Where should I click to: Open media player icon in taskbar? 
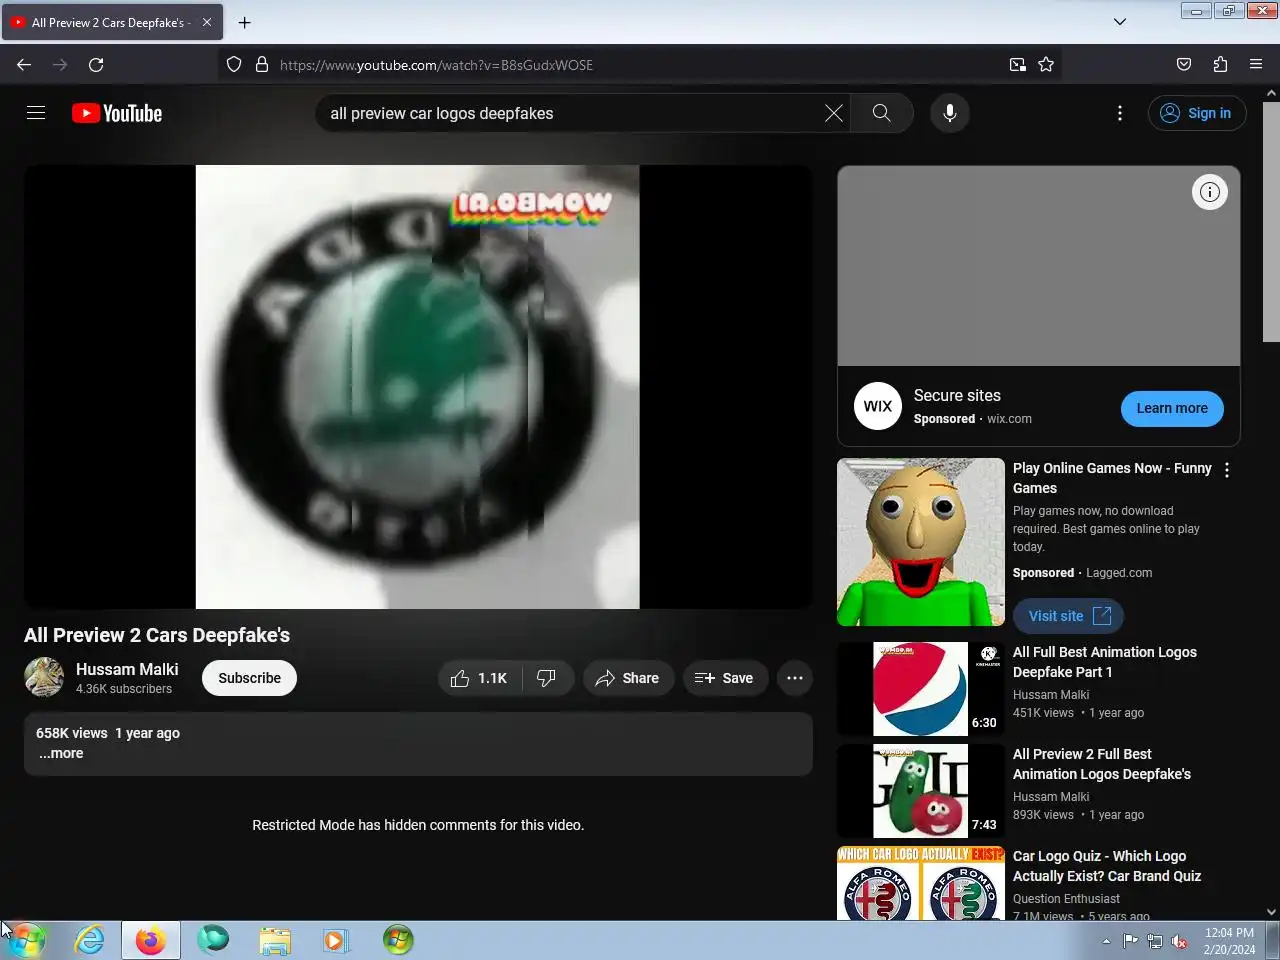click(336, 940)
